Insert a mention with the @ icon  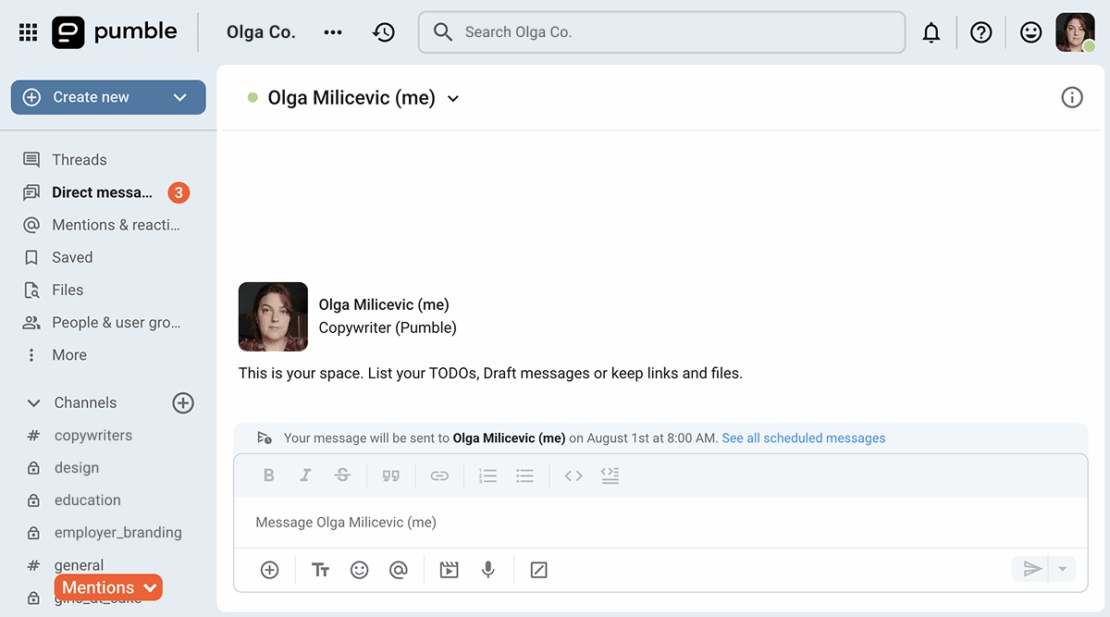tap(399, 570)
